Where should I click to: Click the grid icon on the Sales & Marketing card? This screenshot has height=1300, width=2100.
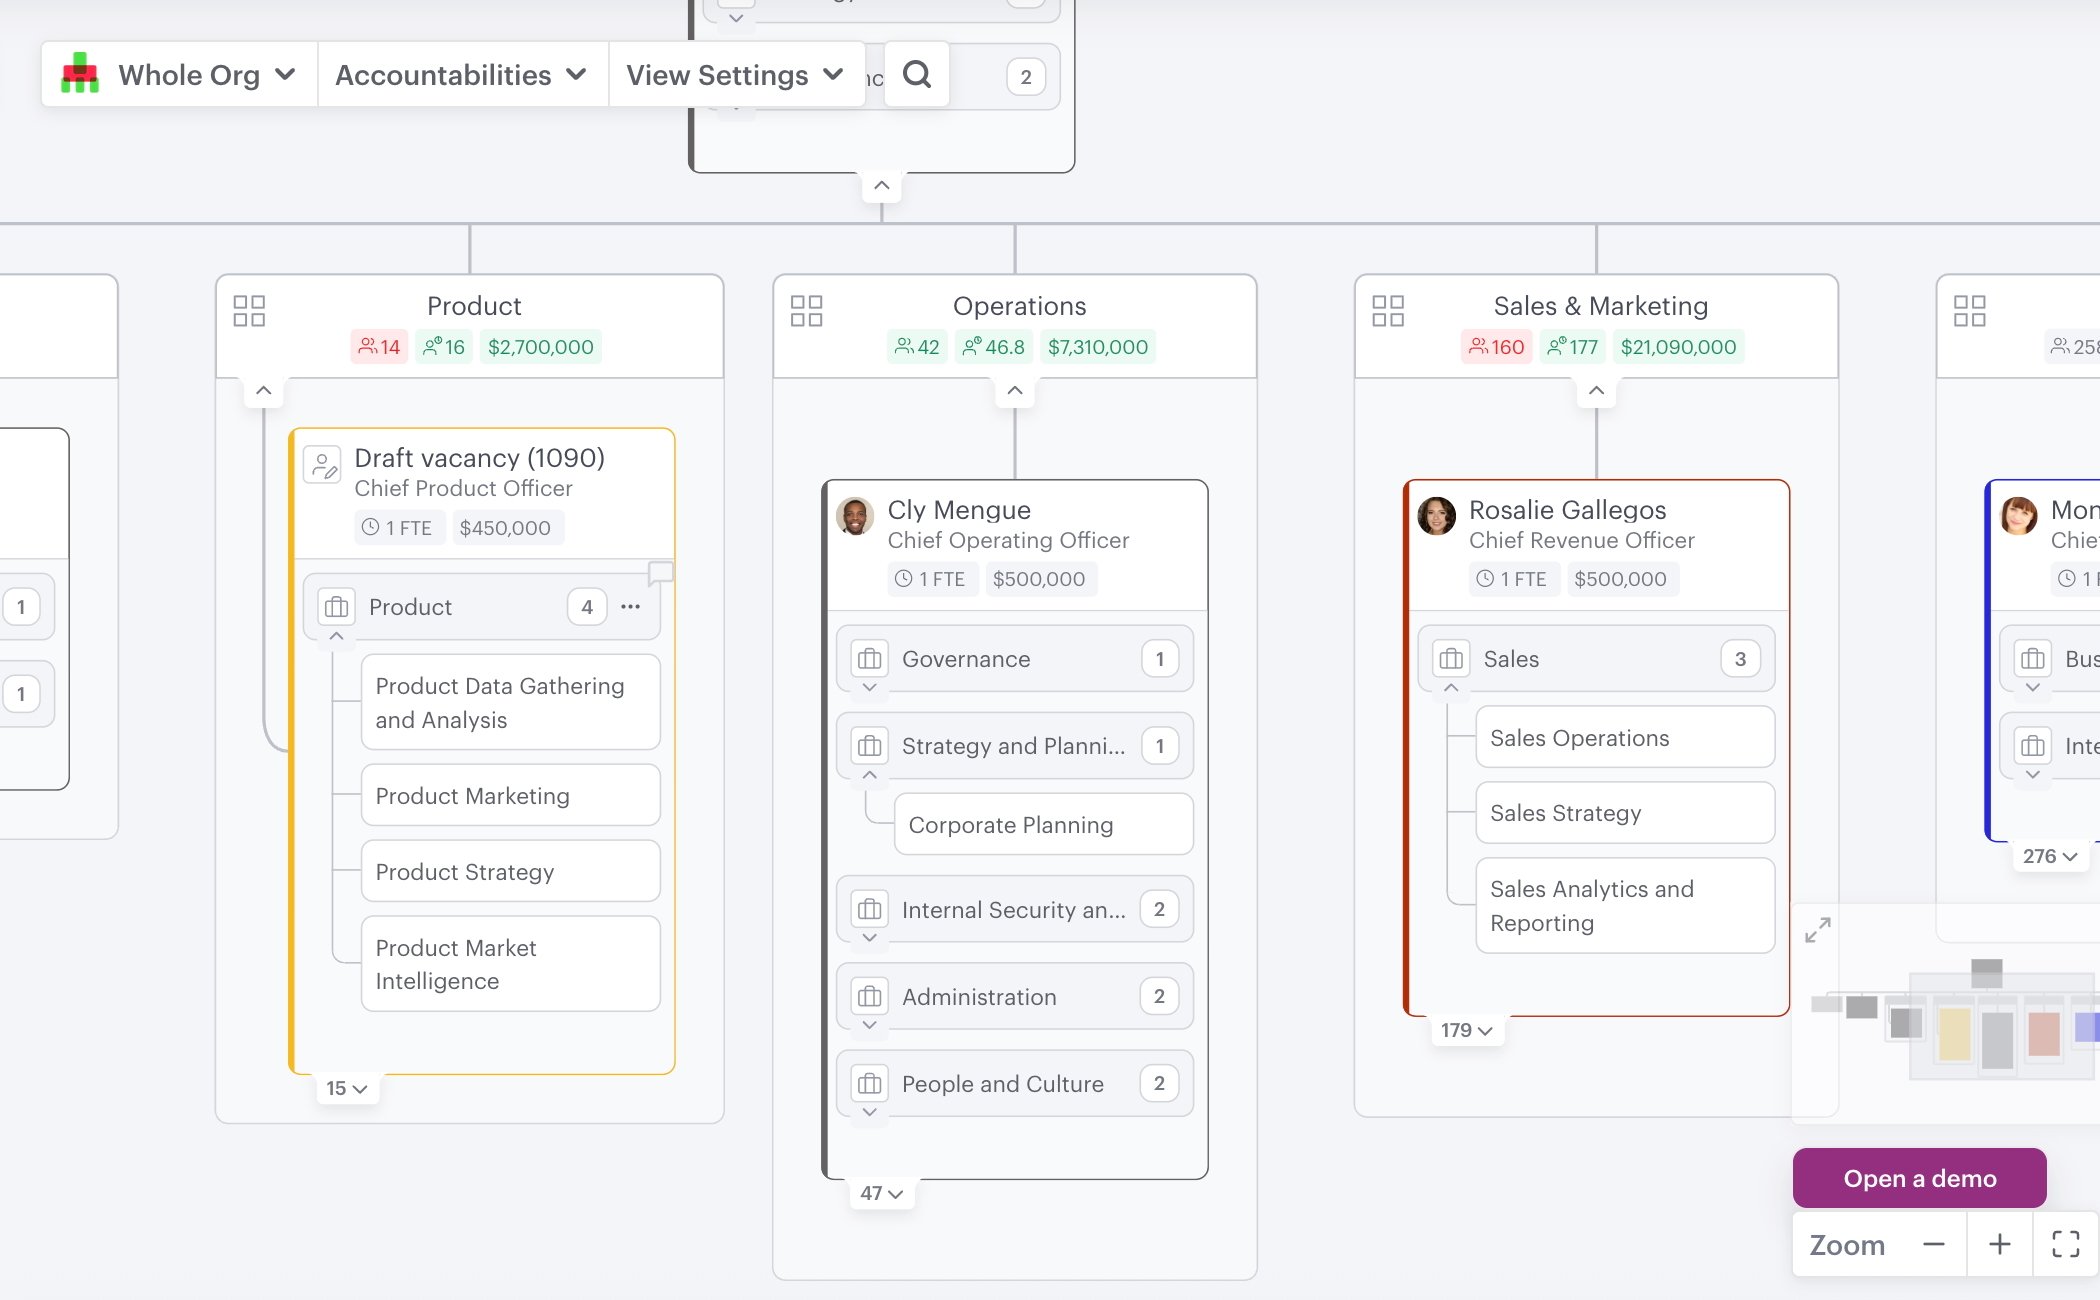click(x=1389, y=312)
